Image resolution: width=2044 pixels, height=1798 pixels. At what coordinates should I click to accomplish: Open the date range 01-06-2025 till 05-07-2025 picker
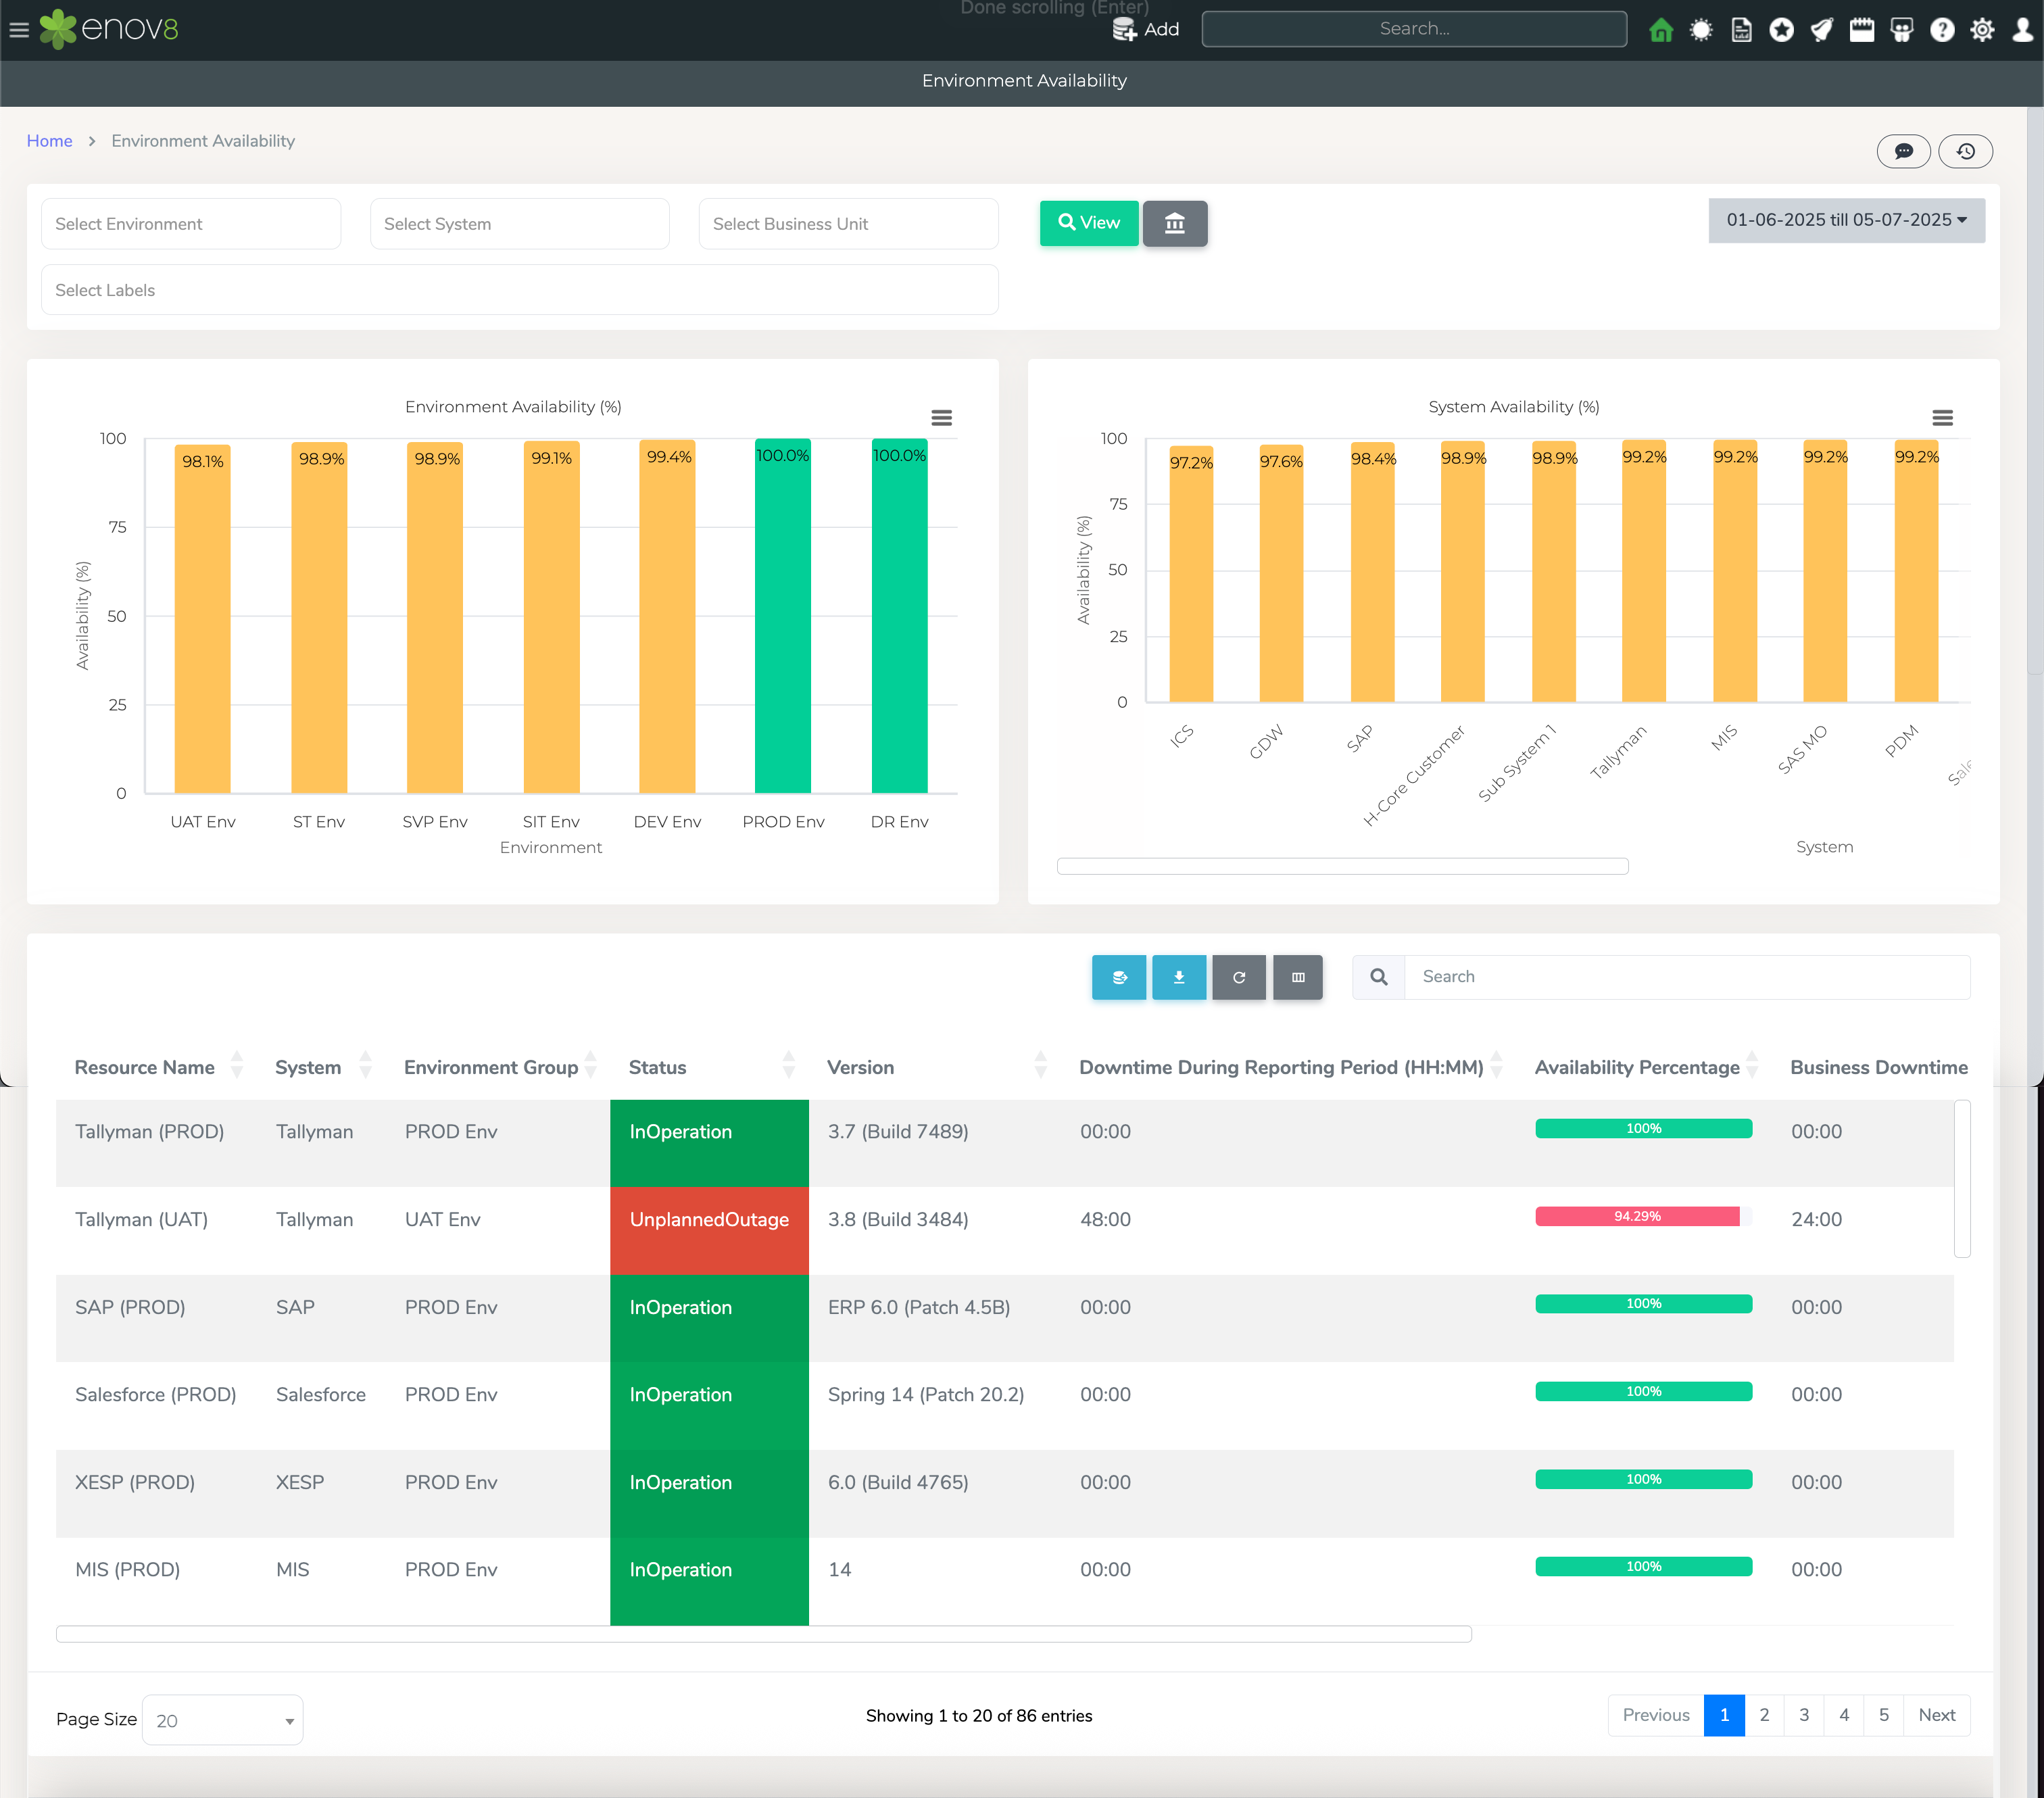1846,220
